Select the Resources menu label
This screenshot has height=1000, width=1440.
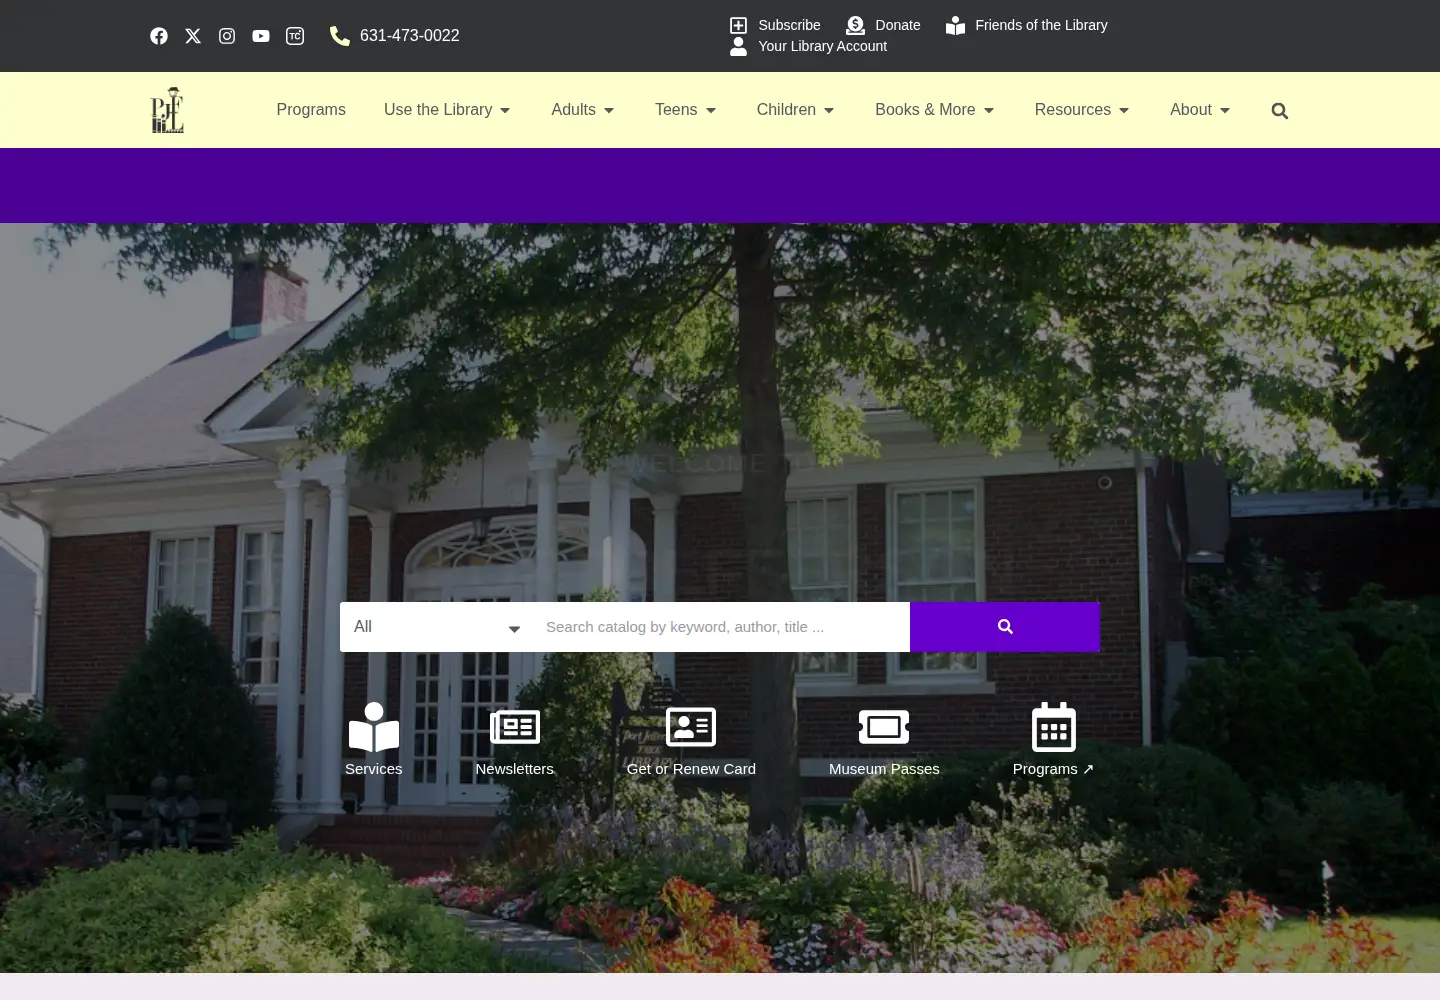pyautogui.click(x=1072, y=110)
